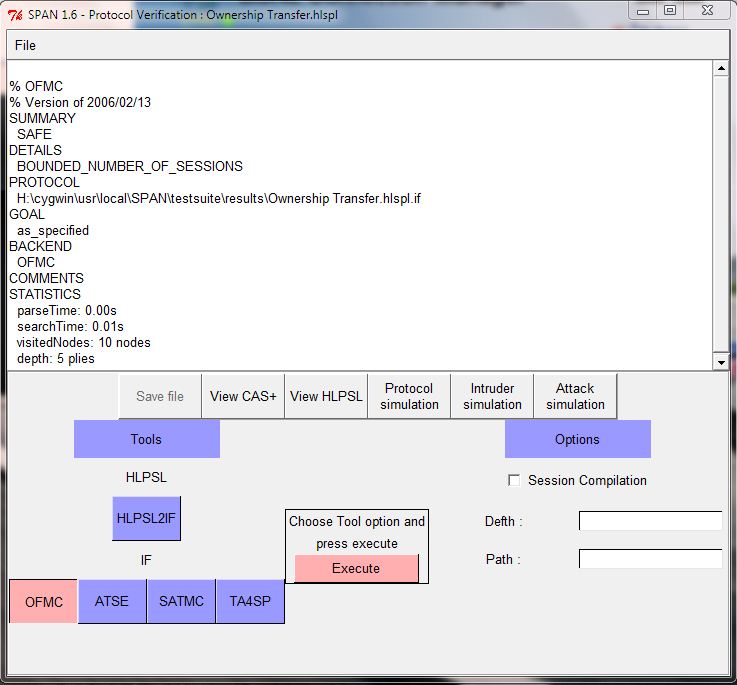This screenshot has width=737, height=685.
Task: Open Protocol simulation
Action: (x=409, y=396)
